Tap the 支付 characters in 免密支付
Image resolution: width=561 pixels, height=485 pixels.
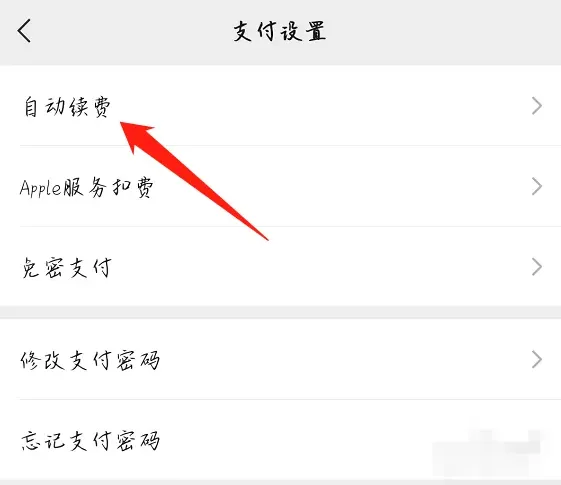[x=90, y=268]
